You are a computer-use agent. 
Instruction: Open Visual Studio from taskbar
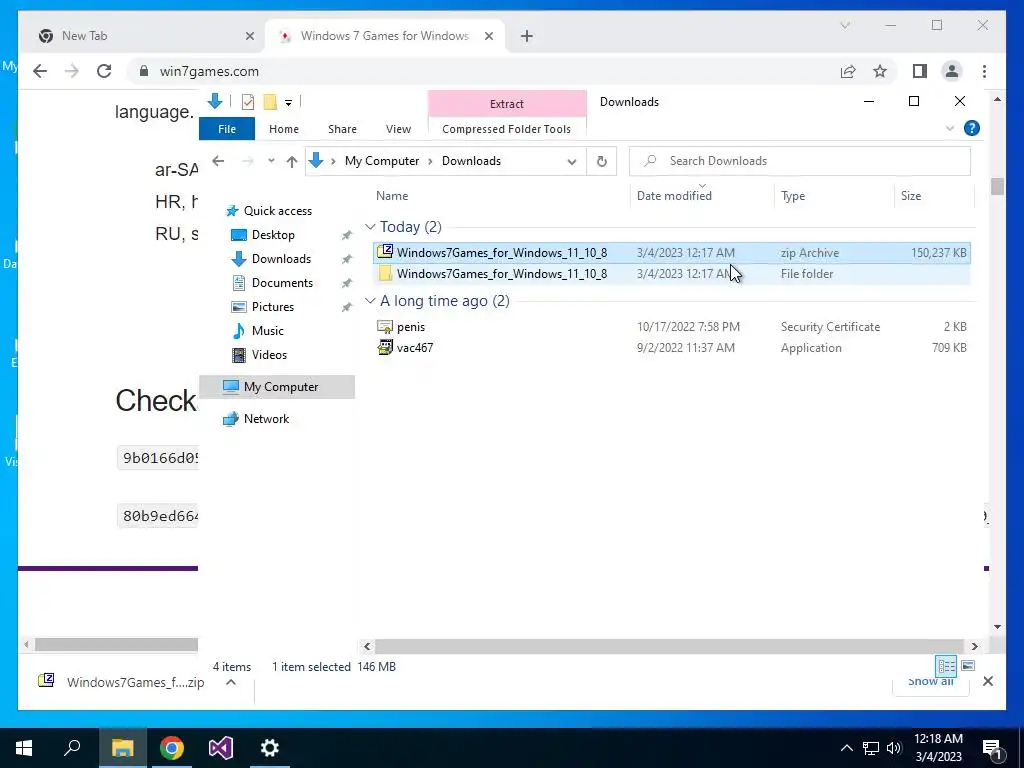(221, 748)
